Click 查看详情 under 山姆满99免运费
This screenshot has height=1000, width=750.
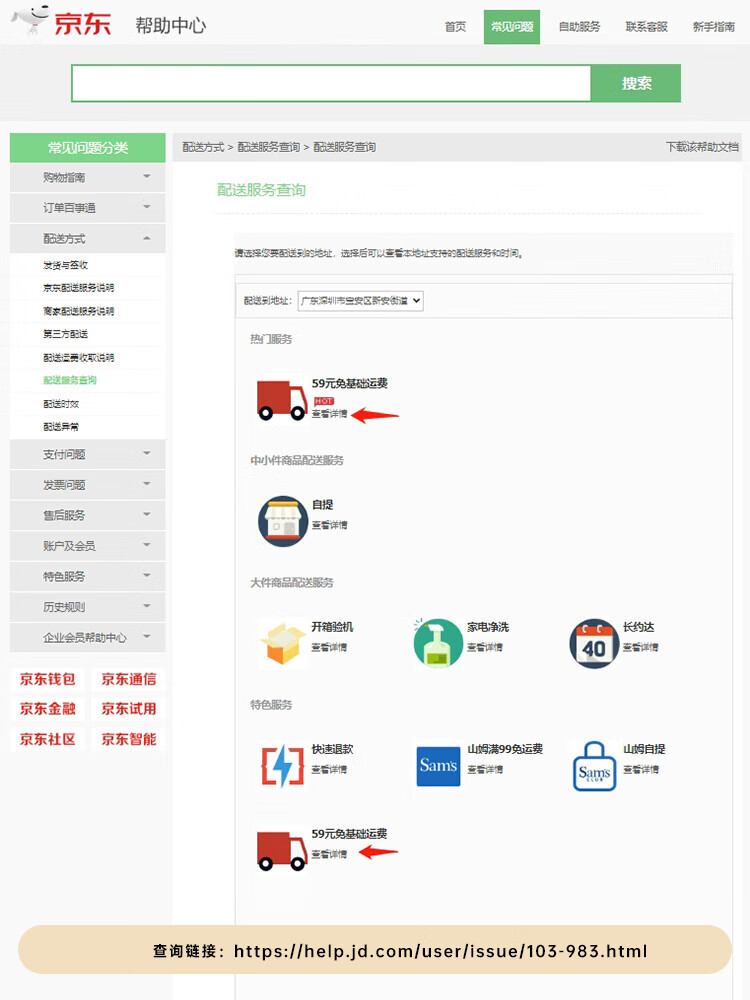coord(485,770)
